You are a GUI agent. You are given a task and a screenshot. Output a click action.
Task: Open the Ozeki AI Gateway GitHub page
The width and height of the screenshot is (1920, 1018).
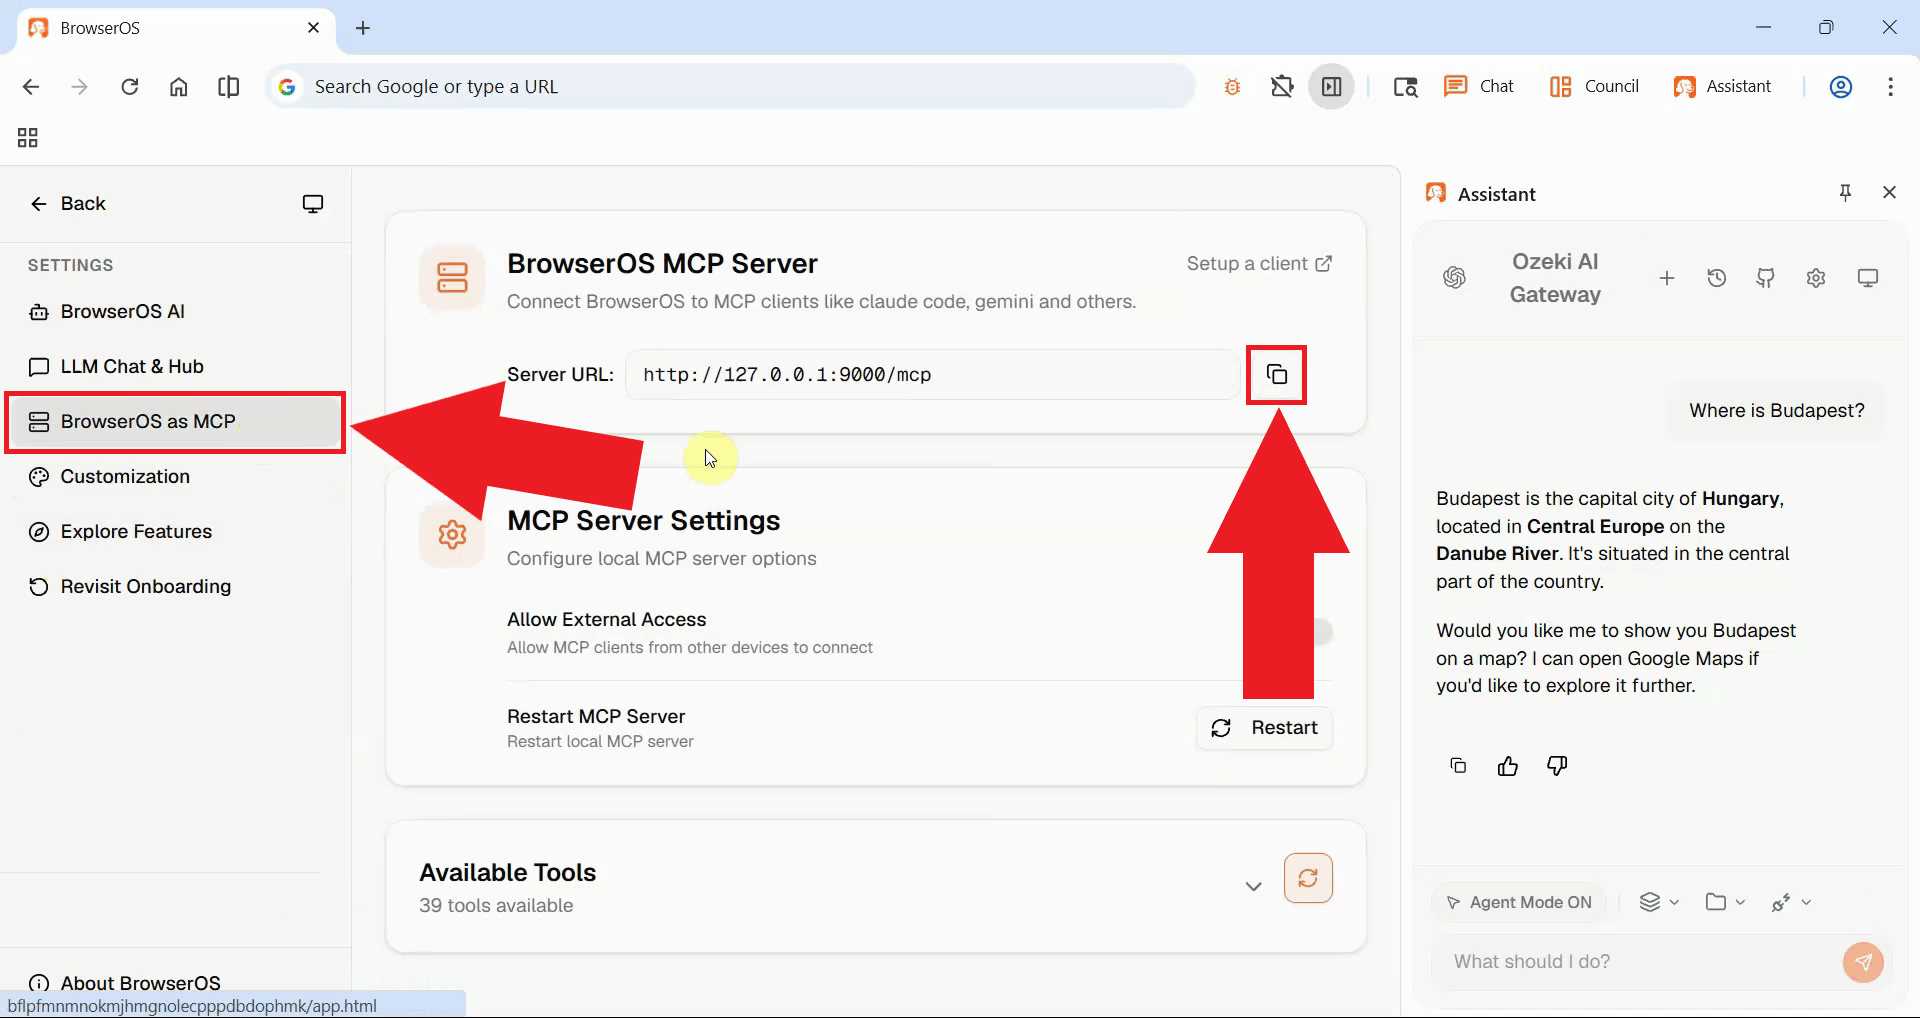click(x=1766, y=278)
